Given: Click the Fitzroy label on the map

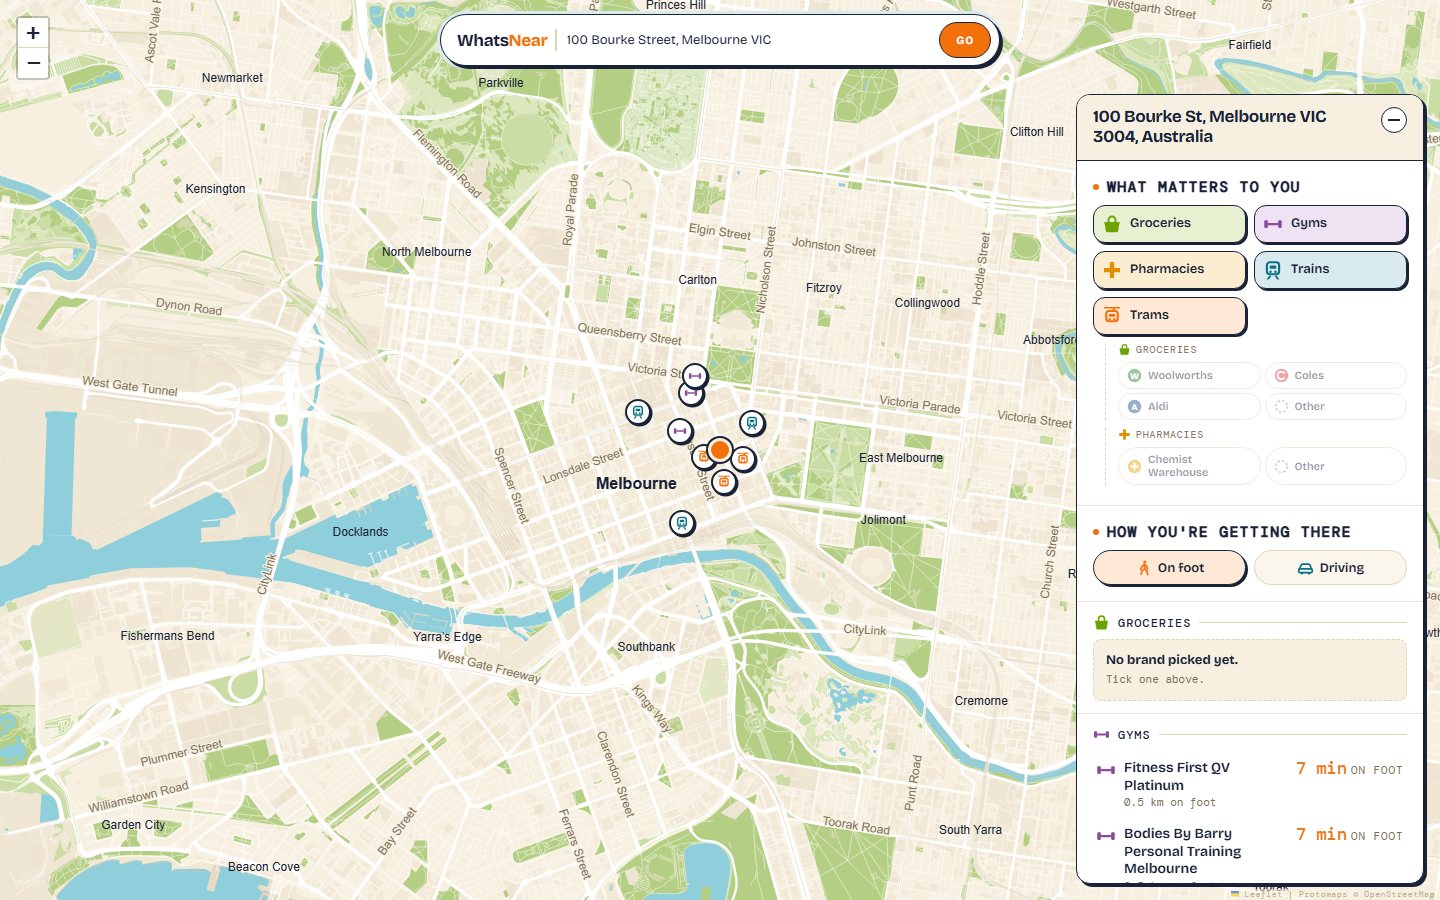Looking at the screenshot, I should [x=824, y=288].
